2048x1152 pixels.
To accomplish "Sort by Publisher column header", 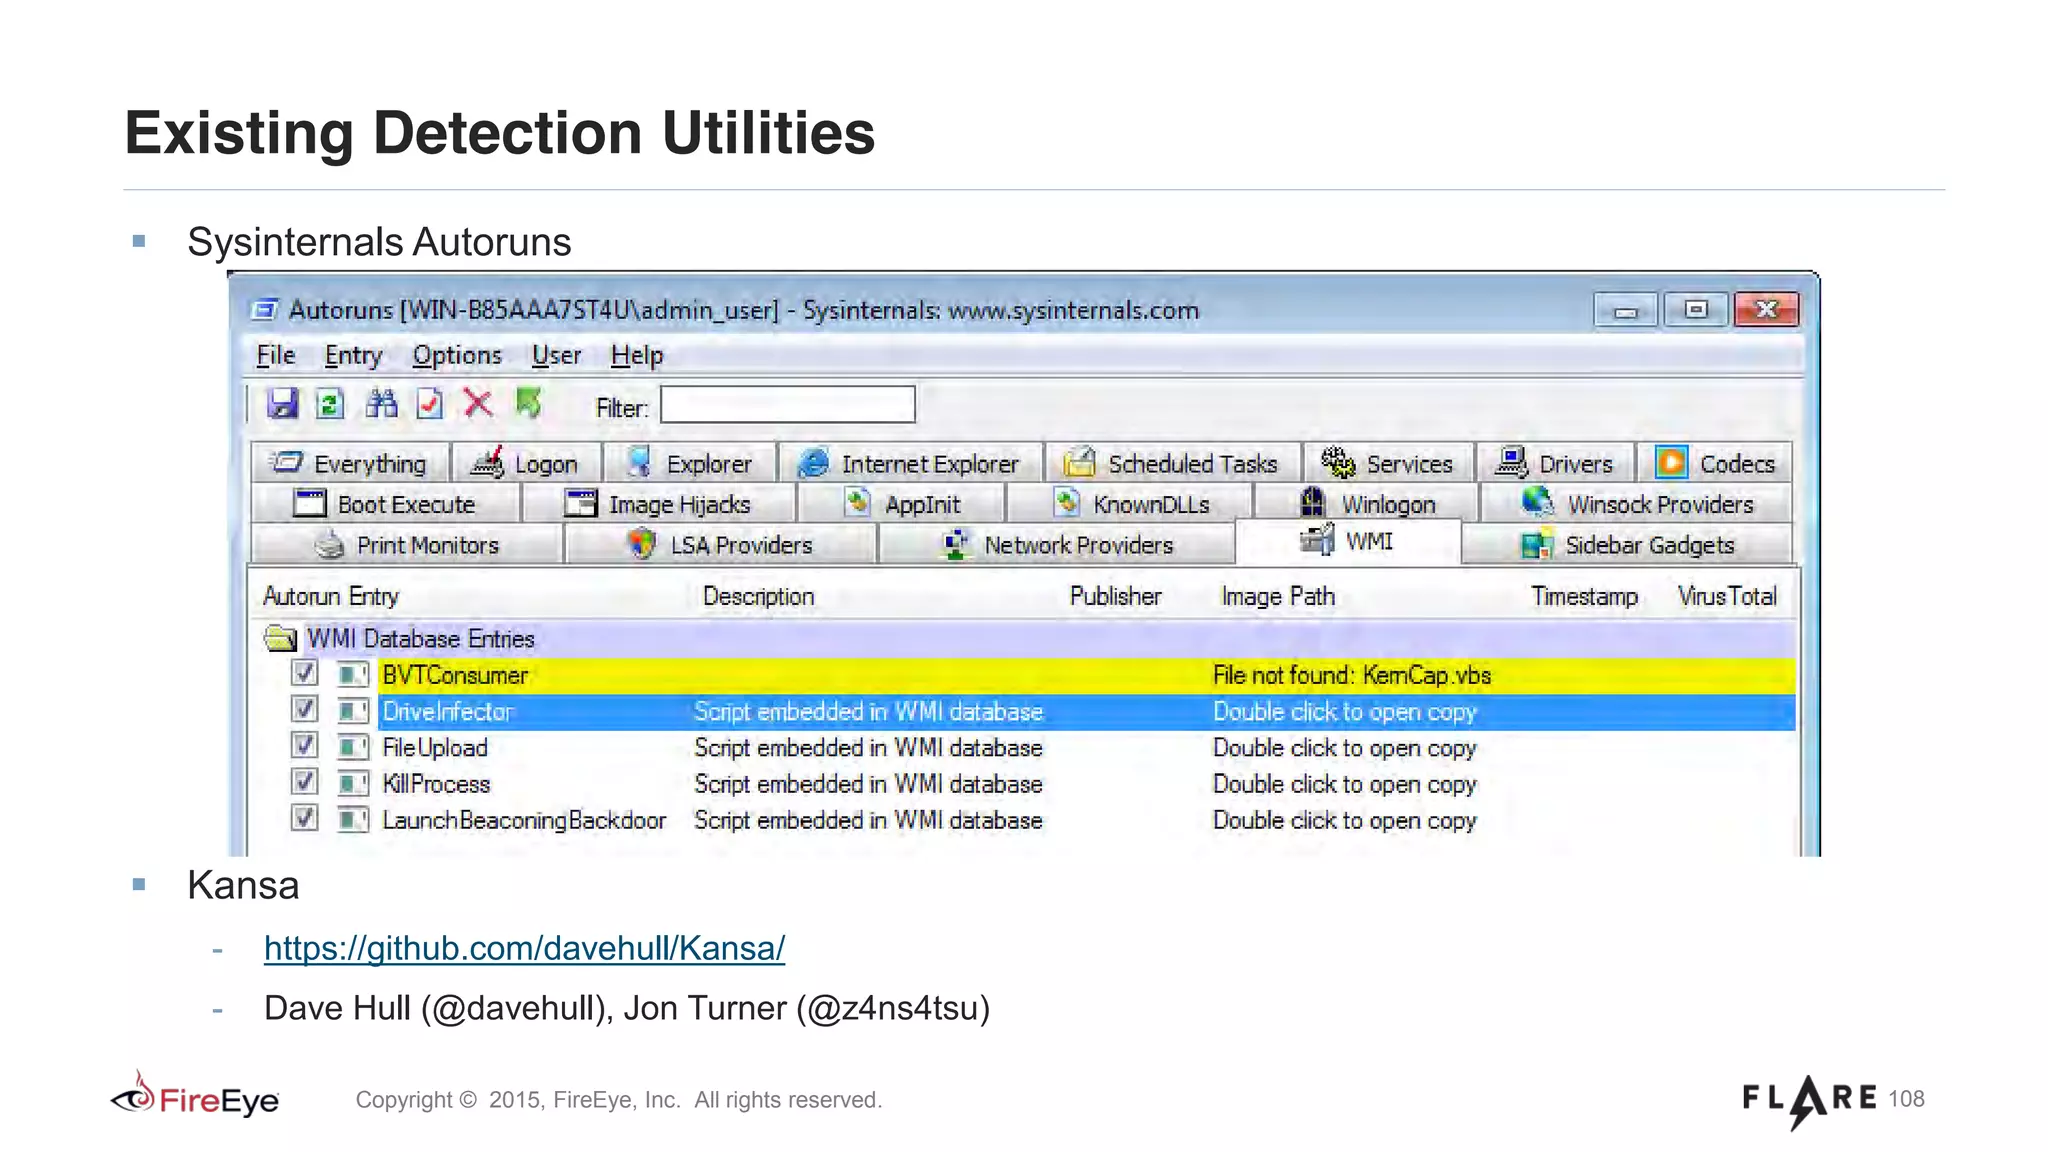I will pos(1115,596).
